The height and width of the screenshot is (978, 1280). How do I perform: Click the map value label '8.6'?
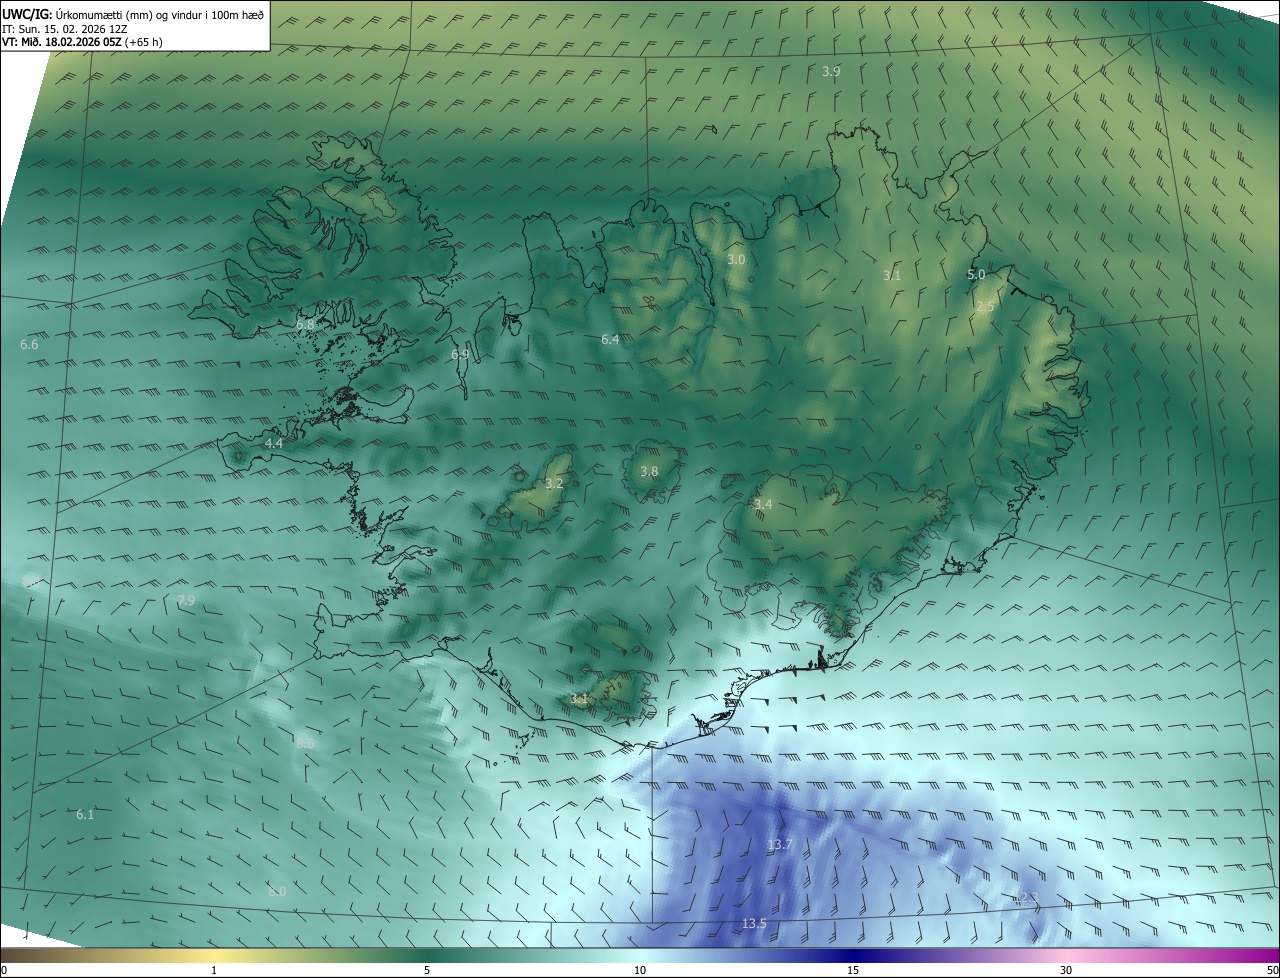305,744
